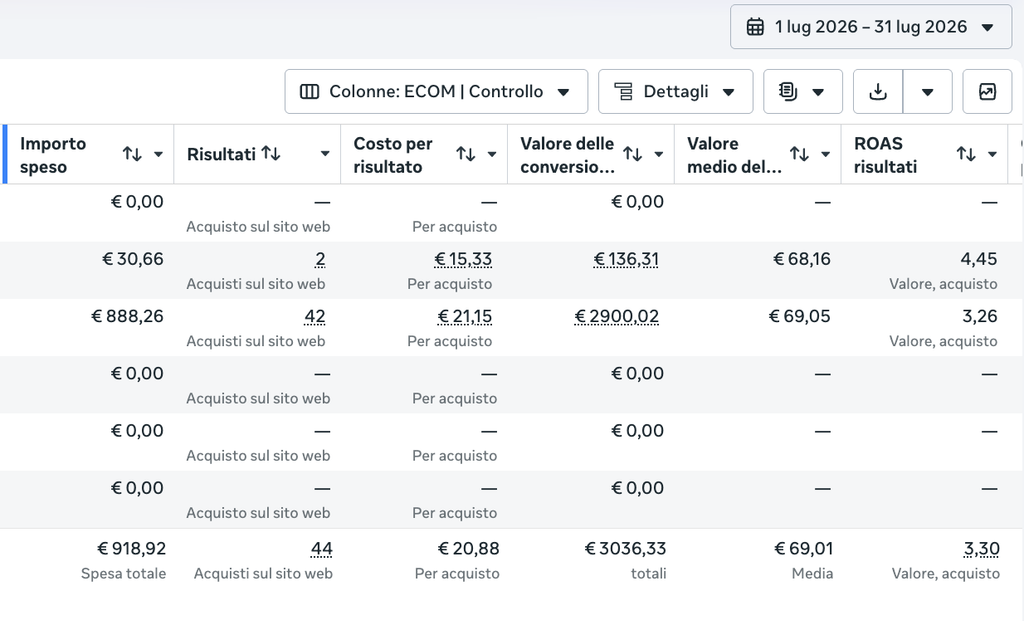
Task: Open Costo per risultato column menu arrow
Action: (x=492, y=155)
